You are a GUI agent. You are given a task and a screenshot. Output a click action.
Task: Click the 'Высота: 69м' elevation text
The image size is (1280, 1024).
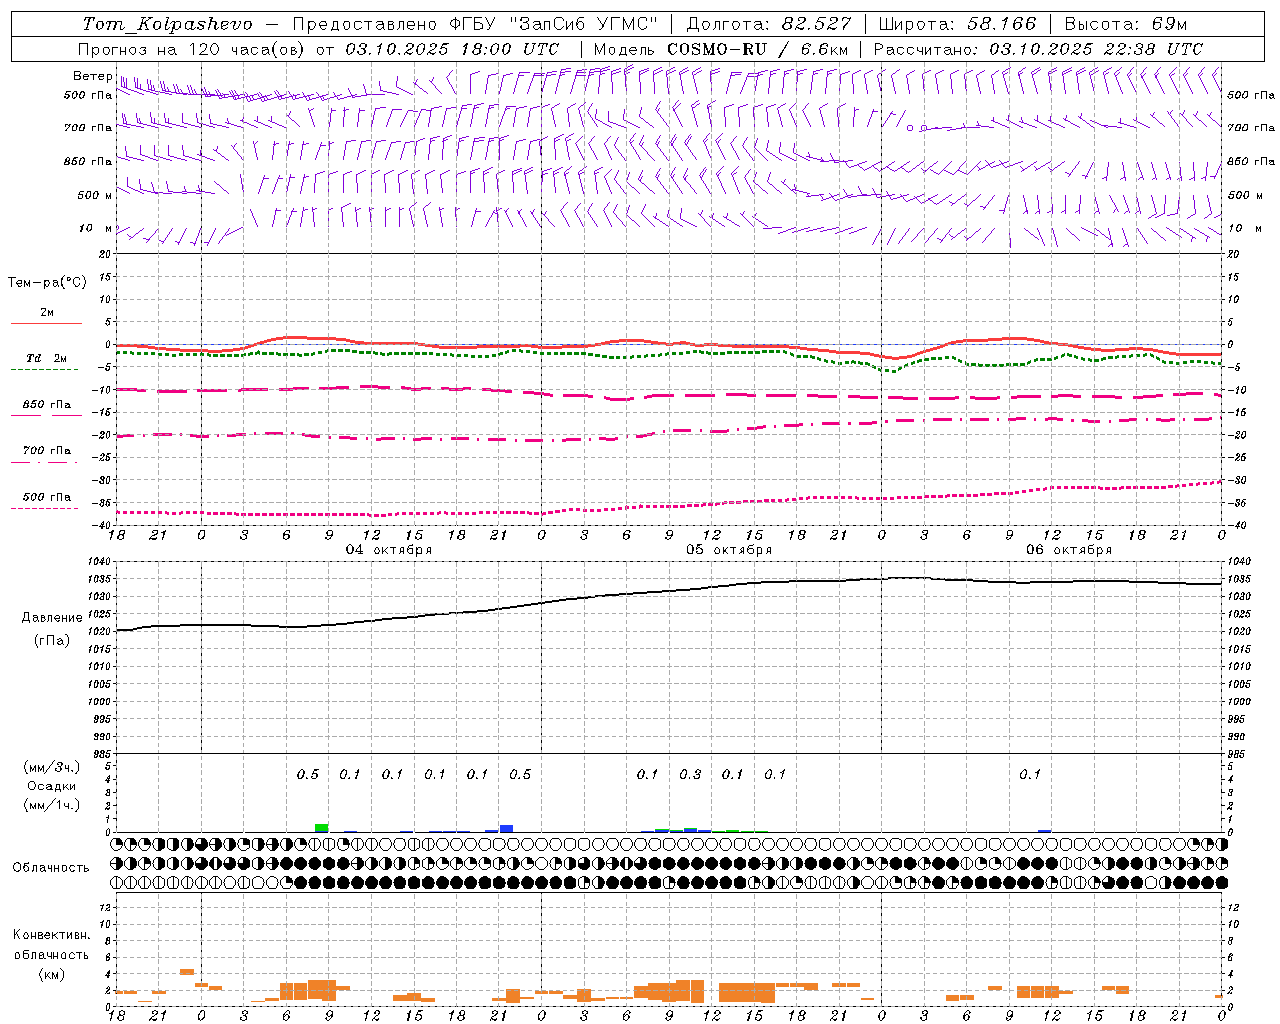click(x=1126, y=24)
